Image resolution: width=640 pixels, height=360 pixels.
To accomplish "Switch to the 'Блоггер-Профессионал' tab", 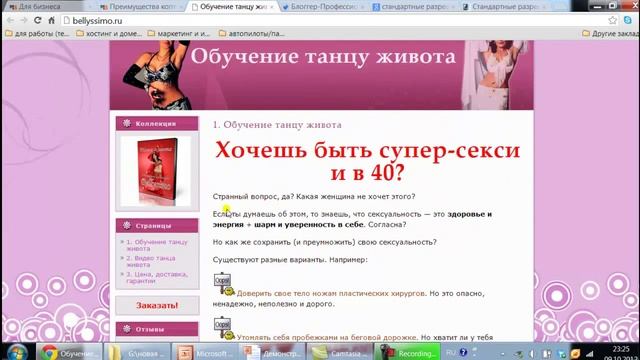I will click(323, 7).
